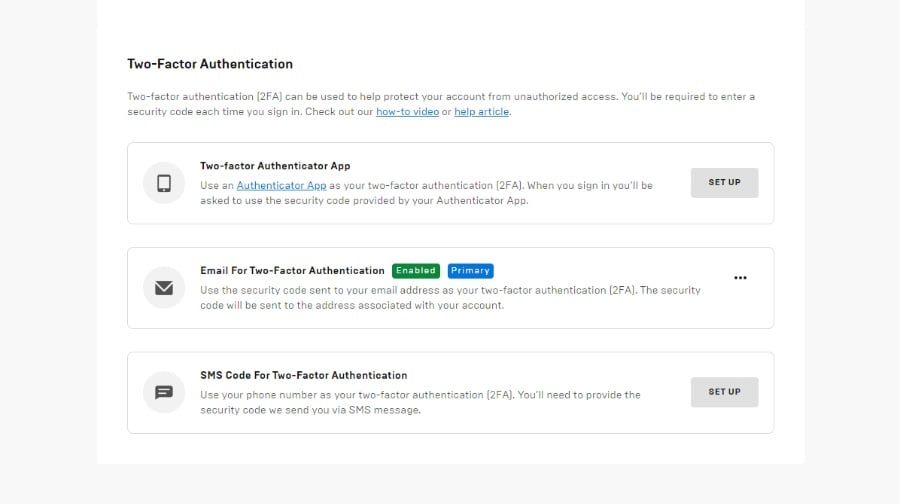The width and height of the screenshot is (903, 504).
Task: Click the Two-Factor Authentication heading
Action: click(210, 64)
